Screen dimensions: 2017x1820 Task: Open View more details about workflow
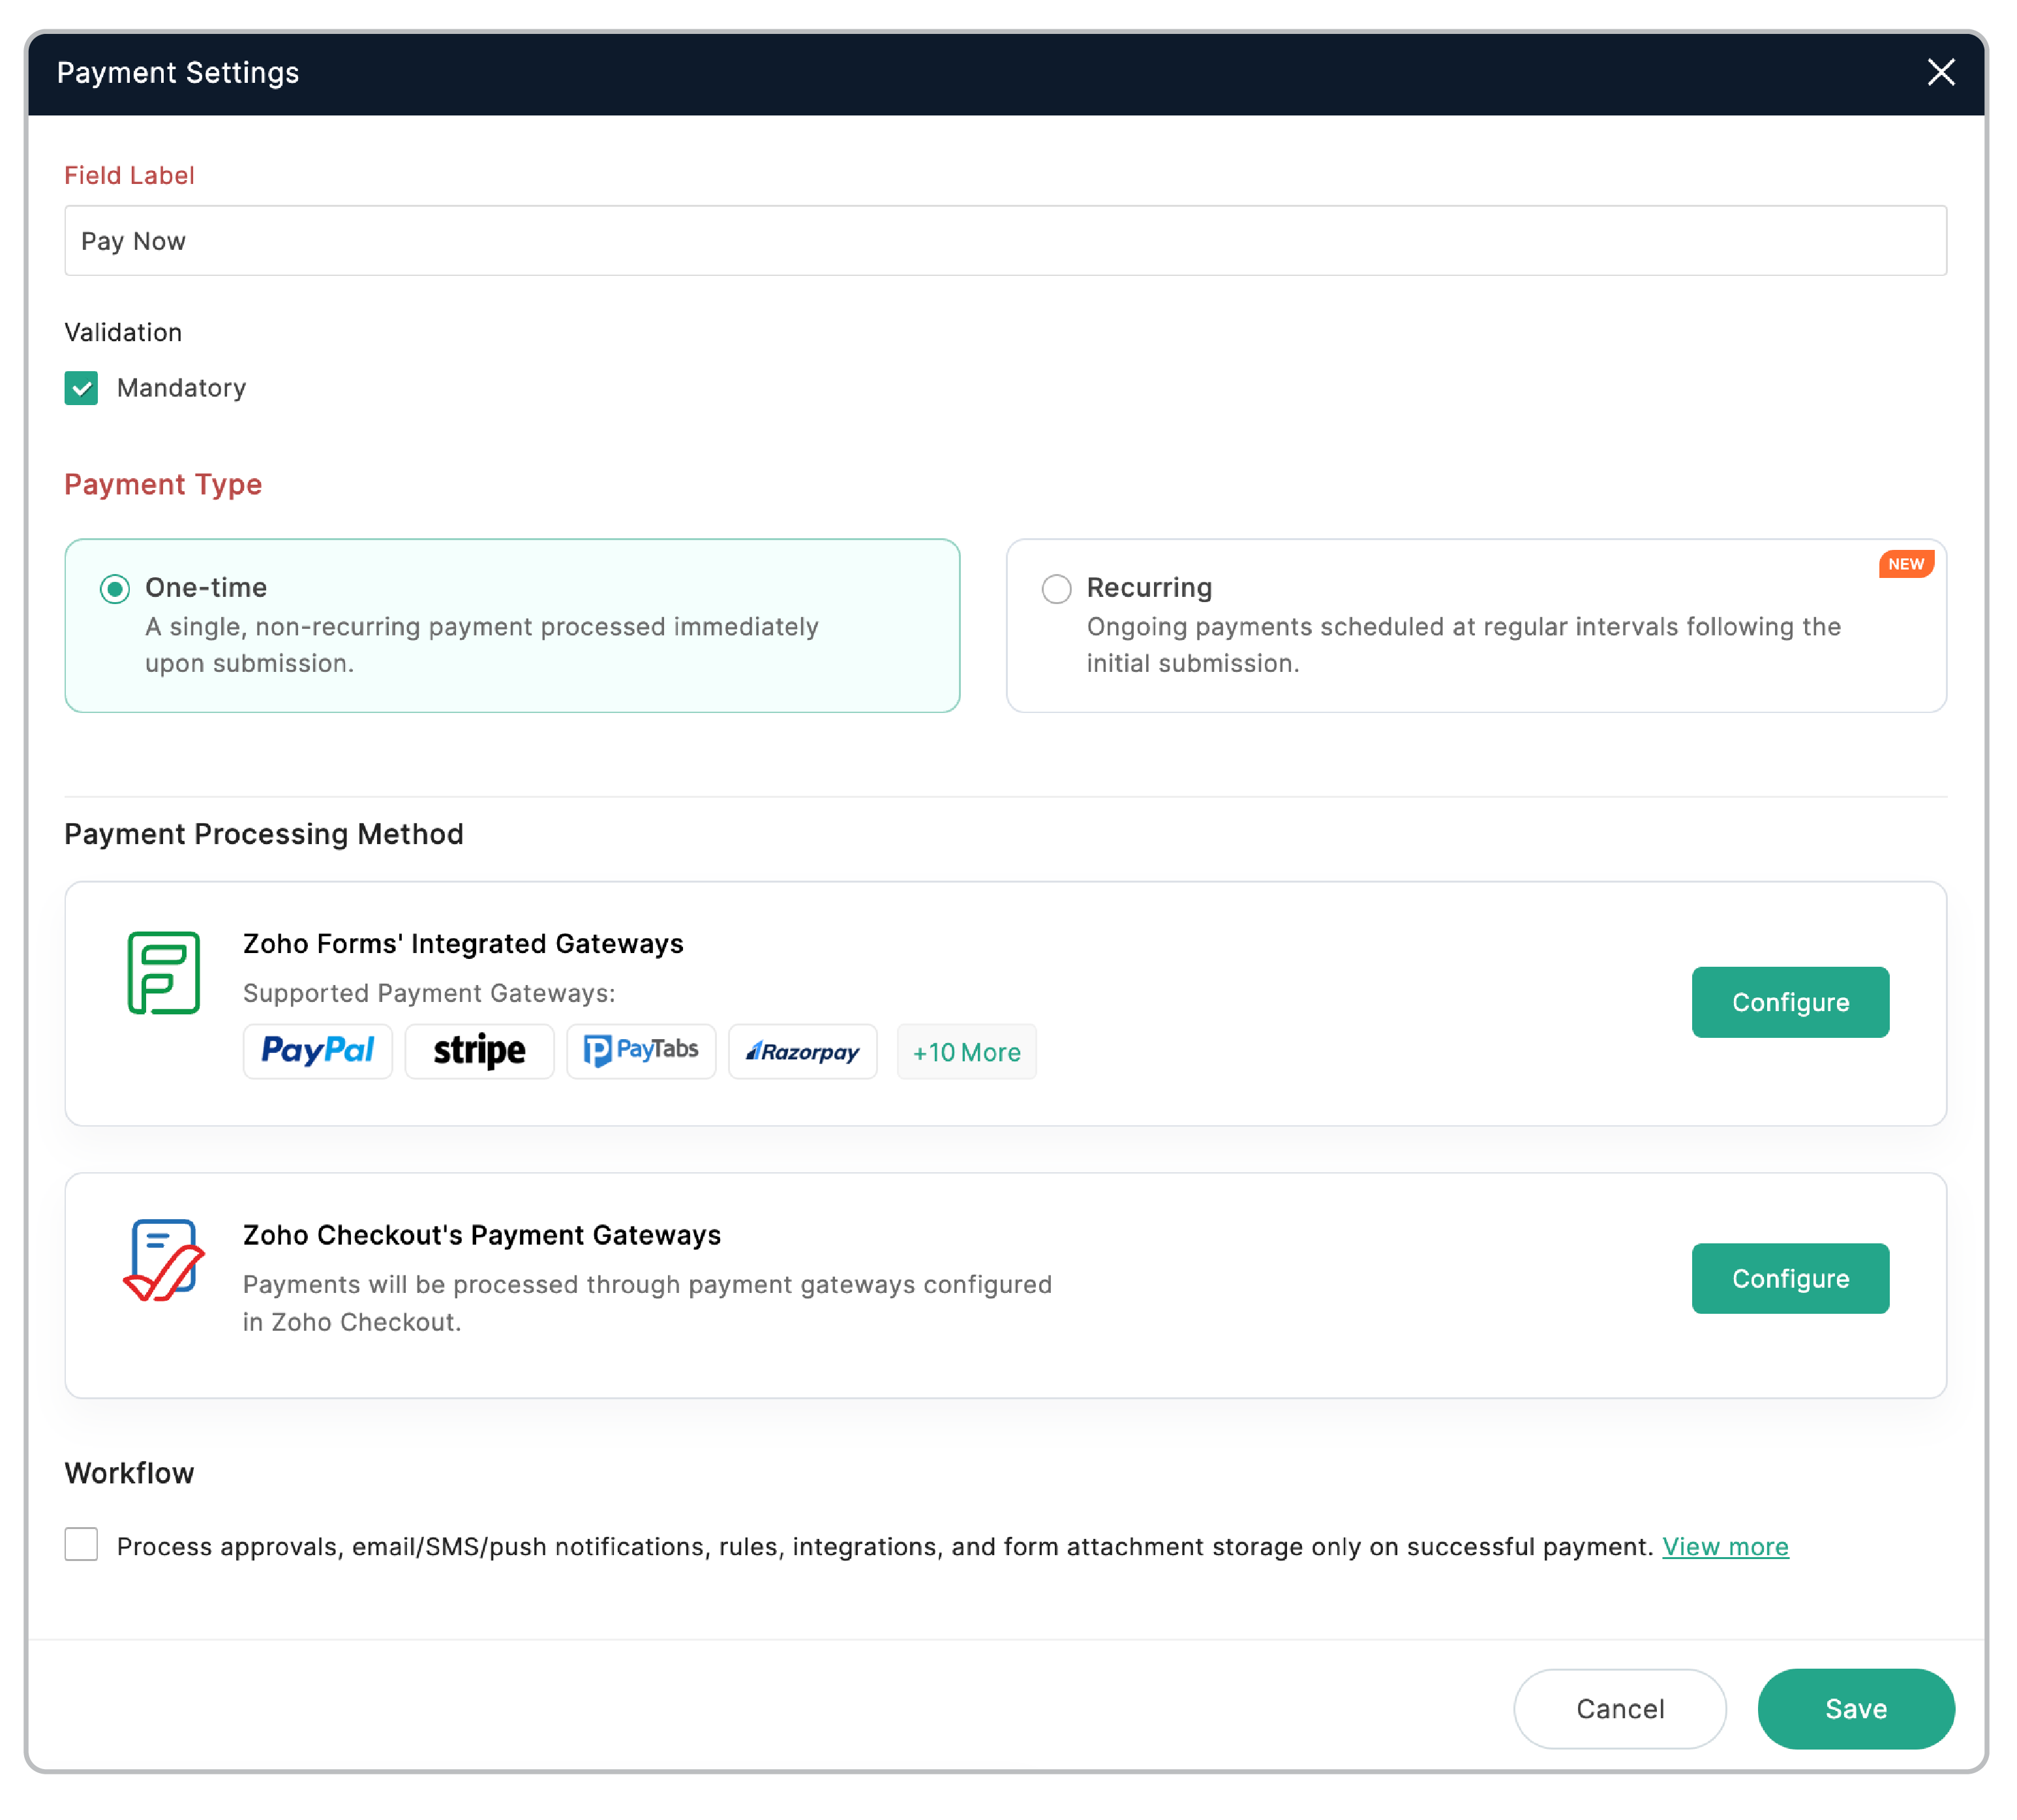[x=1724, y=1546]
